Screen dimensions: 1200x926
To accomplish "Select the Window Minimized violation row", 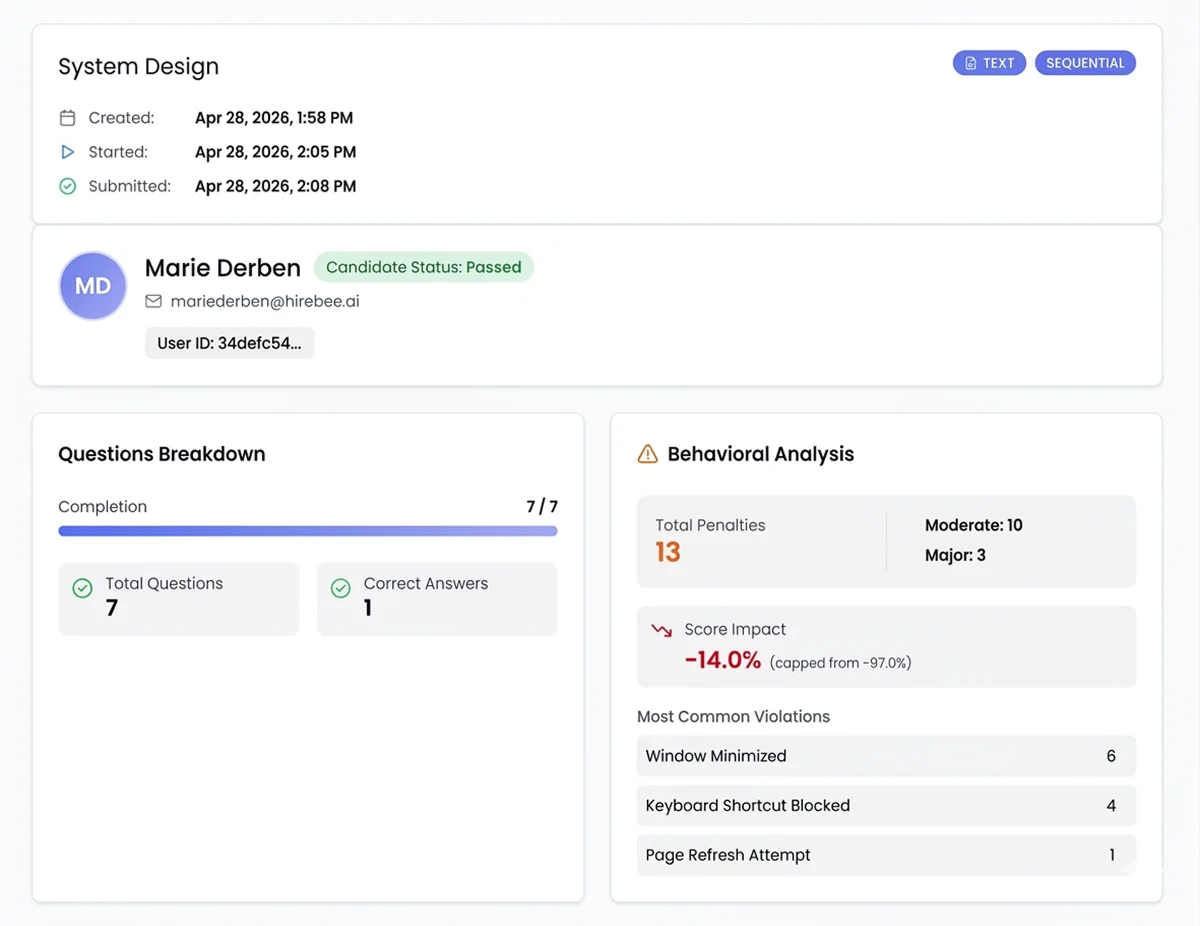I will [886, 756].
